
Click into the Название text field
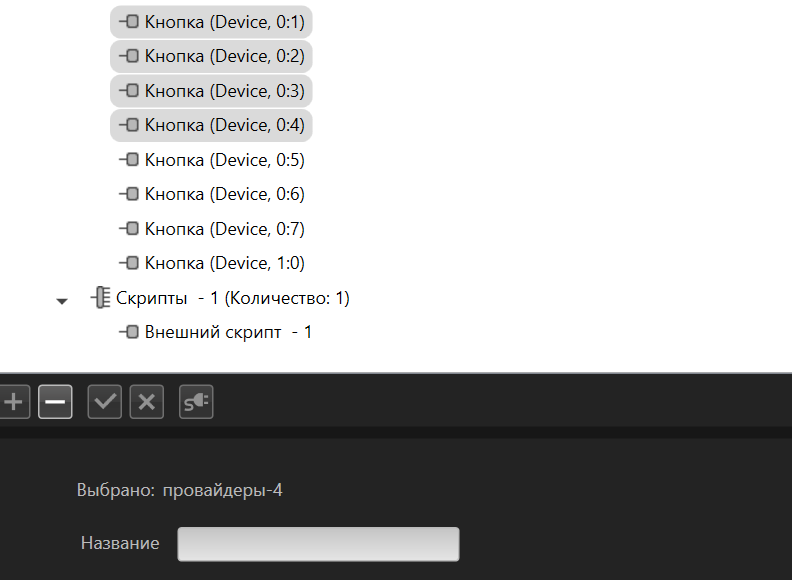tap(318, 544)
